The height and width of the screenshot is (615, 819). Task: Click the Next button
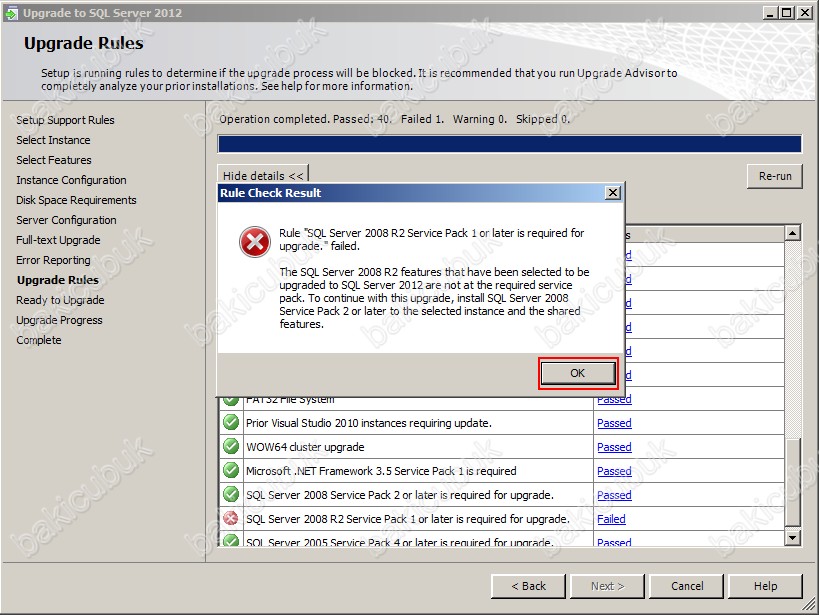pyautogui.click(x=607, y=586)
